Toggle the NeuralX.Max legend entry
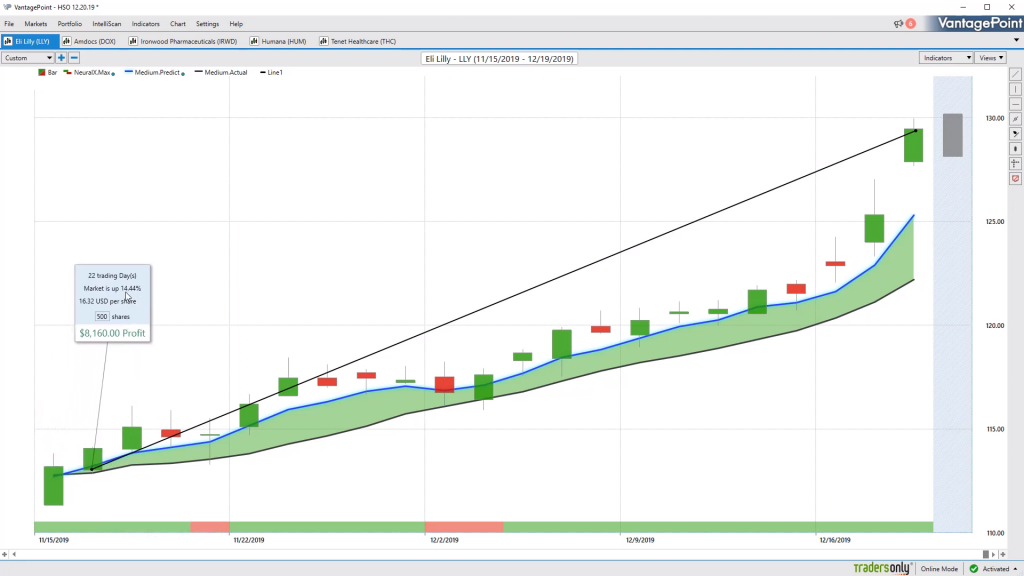This screenshot has width=1024, height=576. click(87, 72)
